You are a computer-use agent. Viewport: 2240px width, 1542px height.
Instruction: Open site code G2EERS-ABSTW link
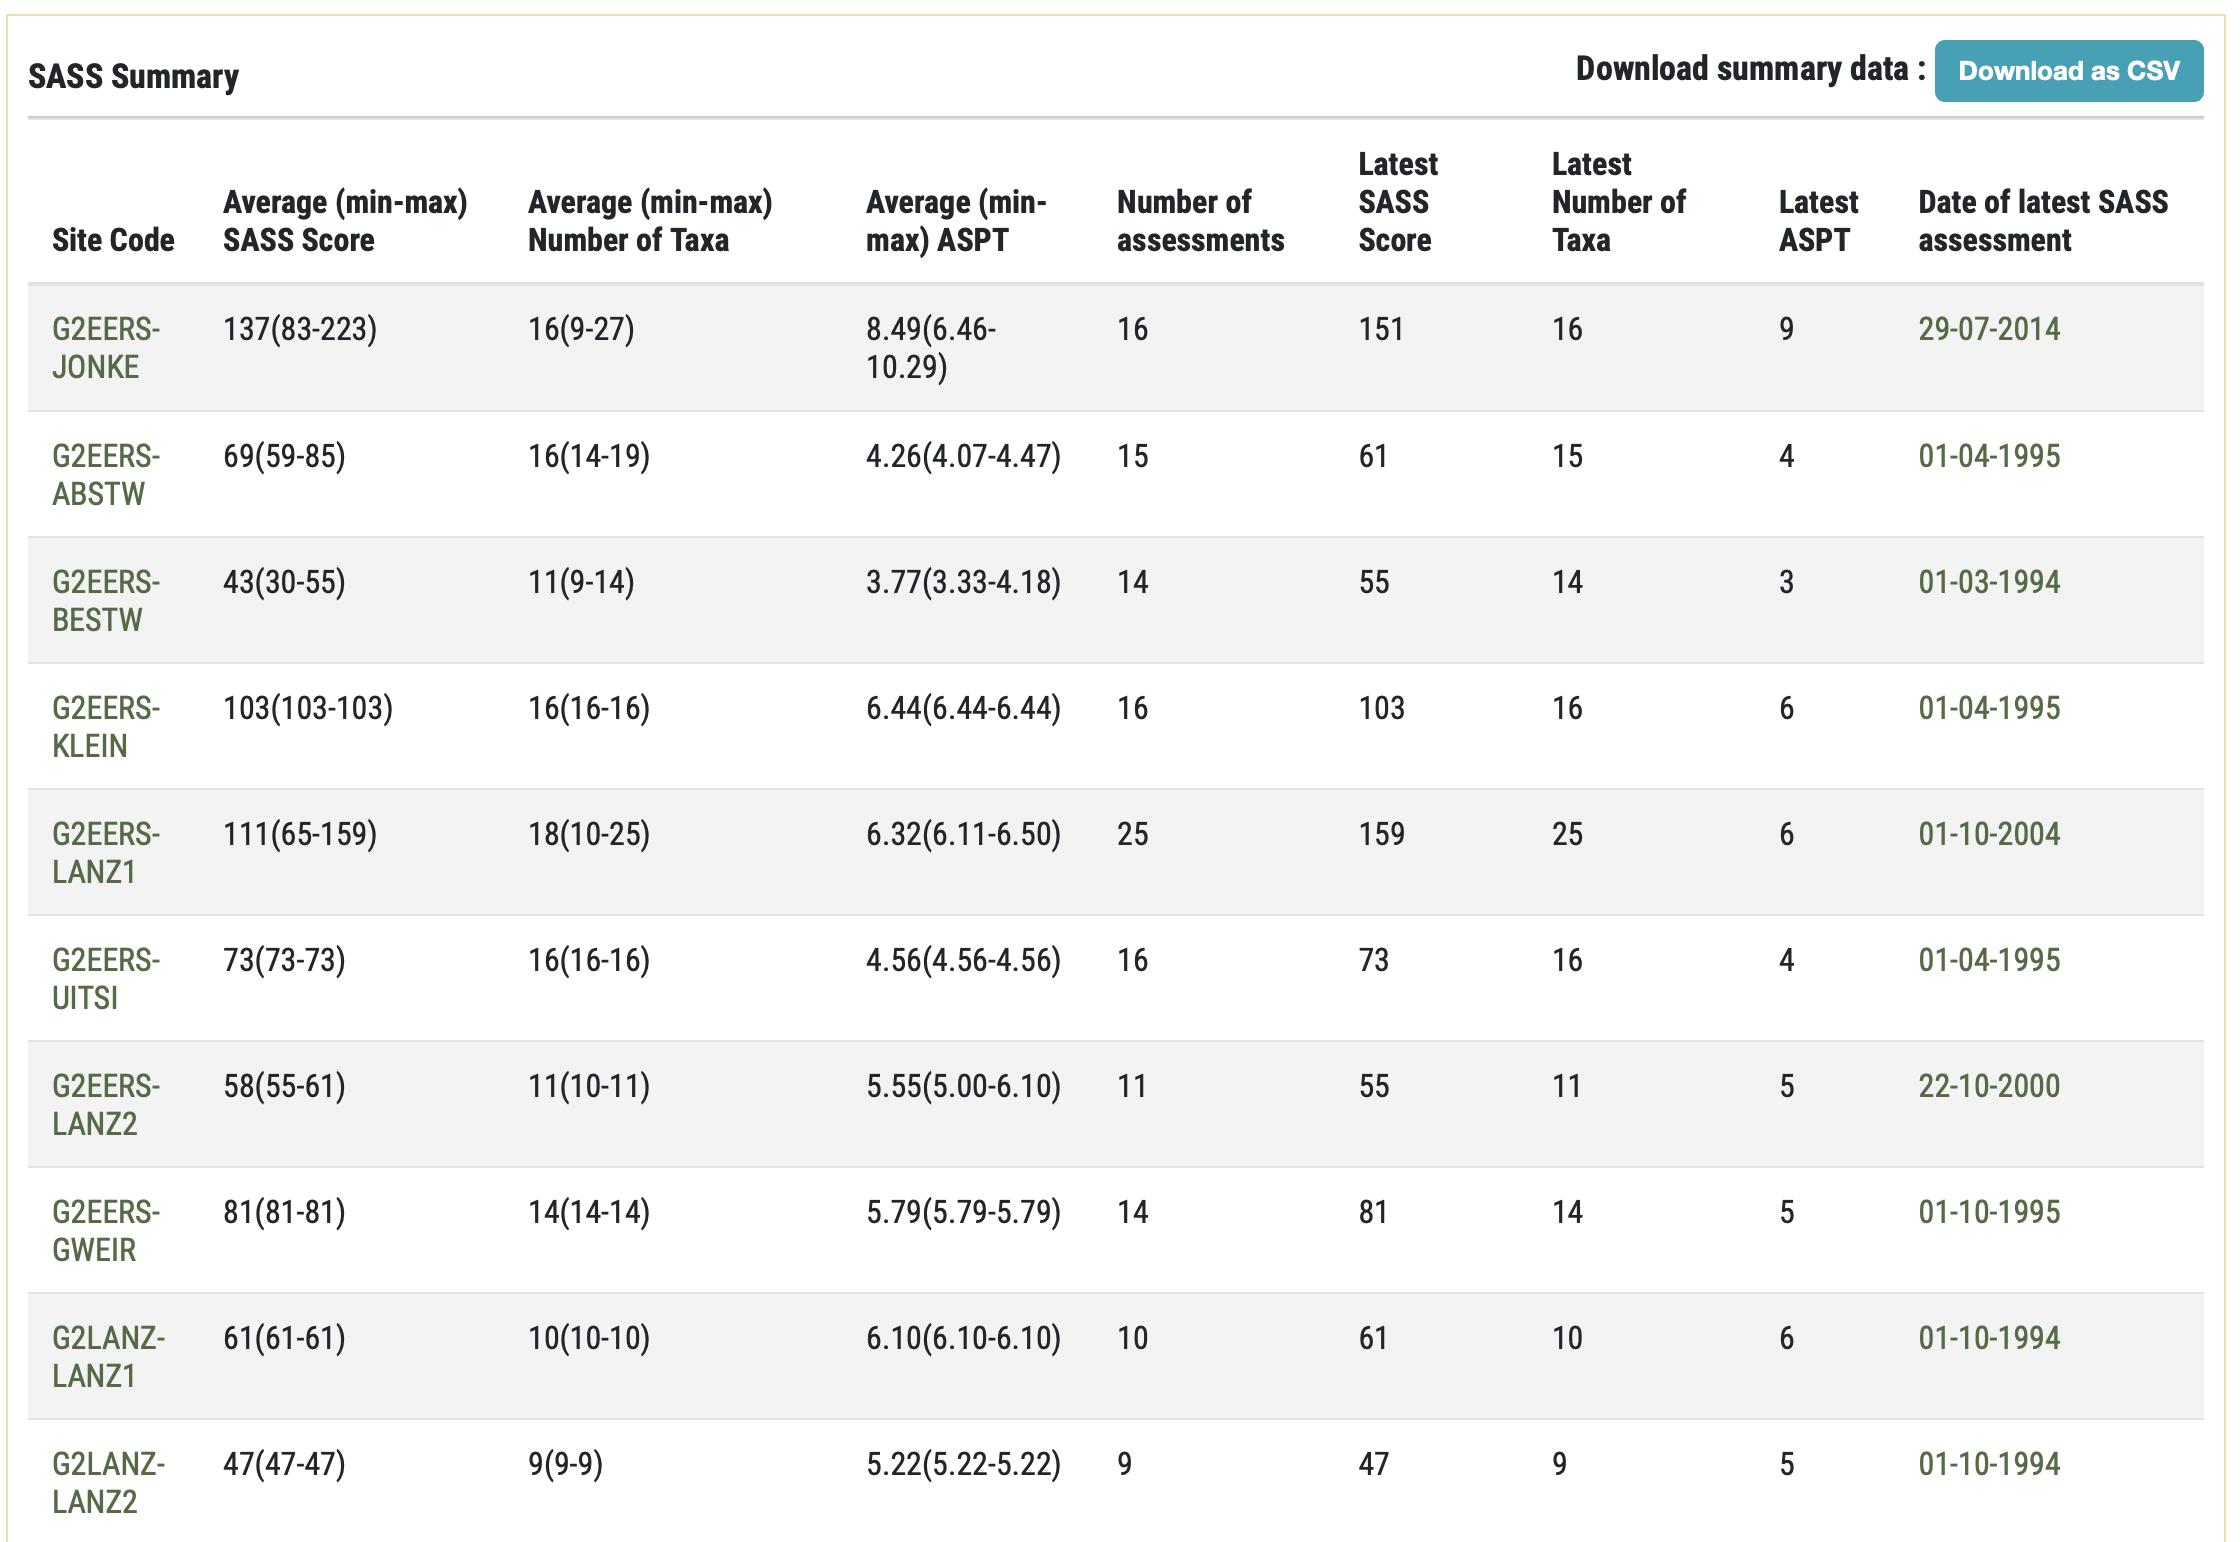[x=106, y=475]
